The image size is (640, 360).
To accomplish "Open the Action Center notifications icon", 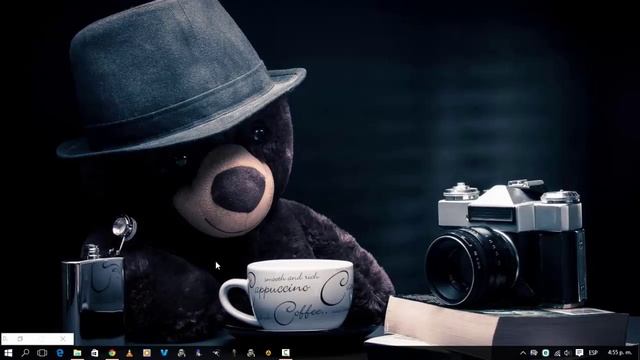I will click(579, 353).
